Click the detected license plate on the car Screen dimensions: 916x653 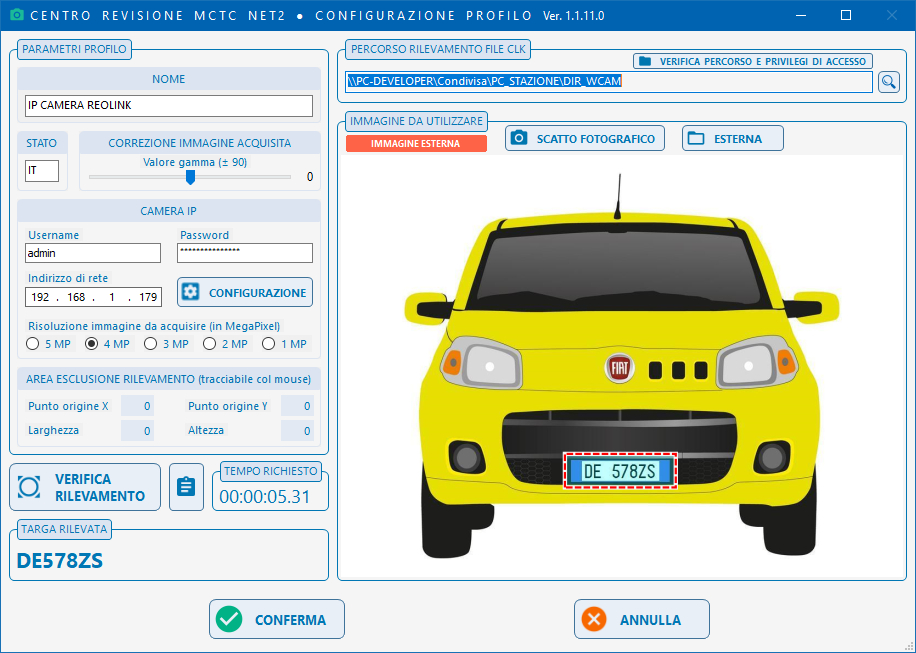click(620, 471)
